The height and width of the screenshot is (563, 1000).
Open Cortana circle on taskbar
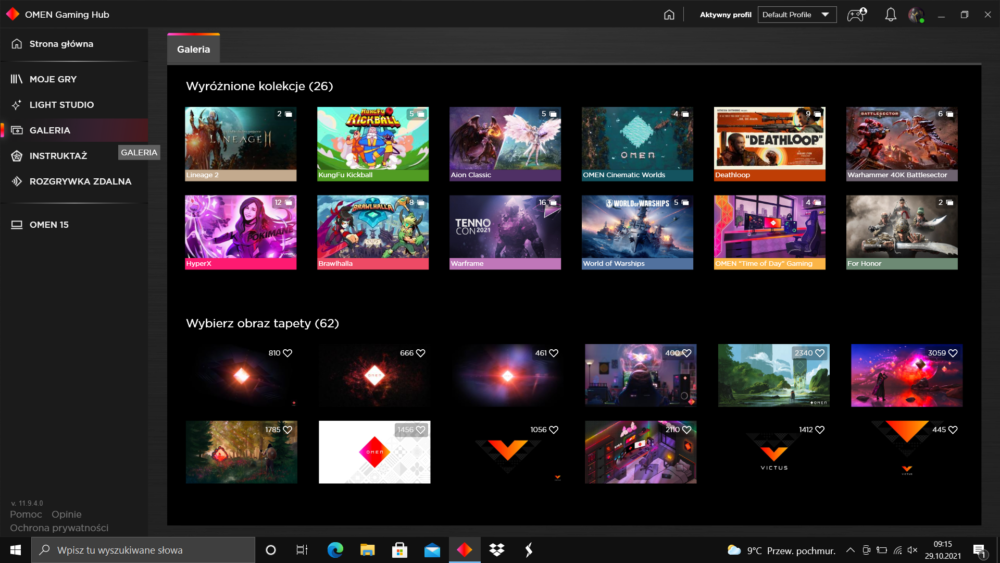tap(270, 550)
